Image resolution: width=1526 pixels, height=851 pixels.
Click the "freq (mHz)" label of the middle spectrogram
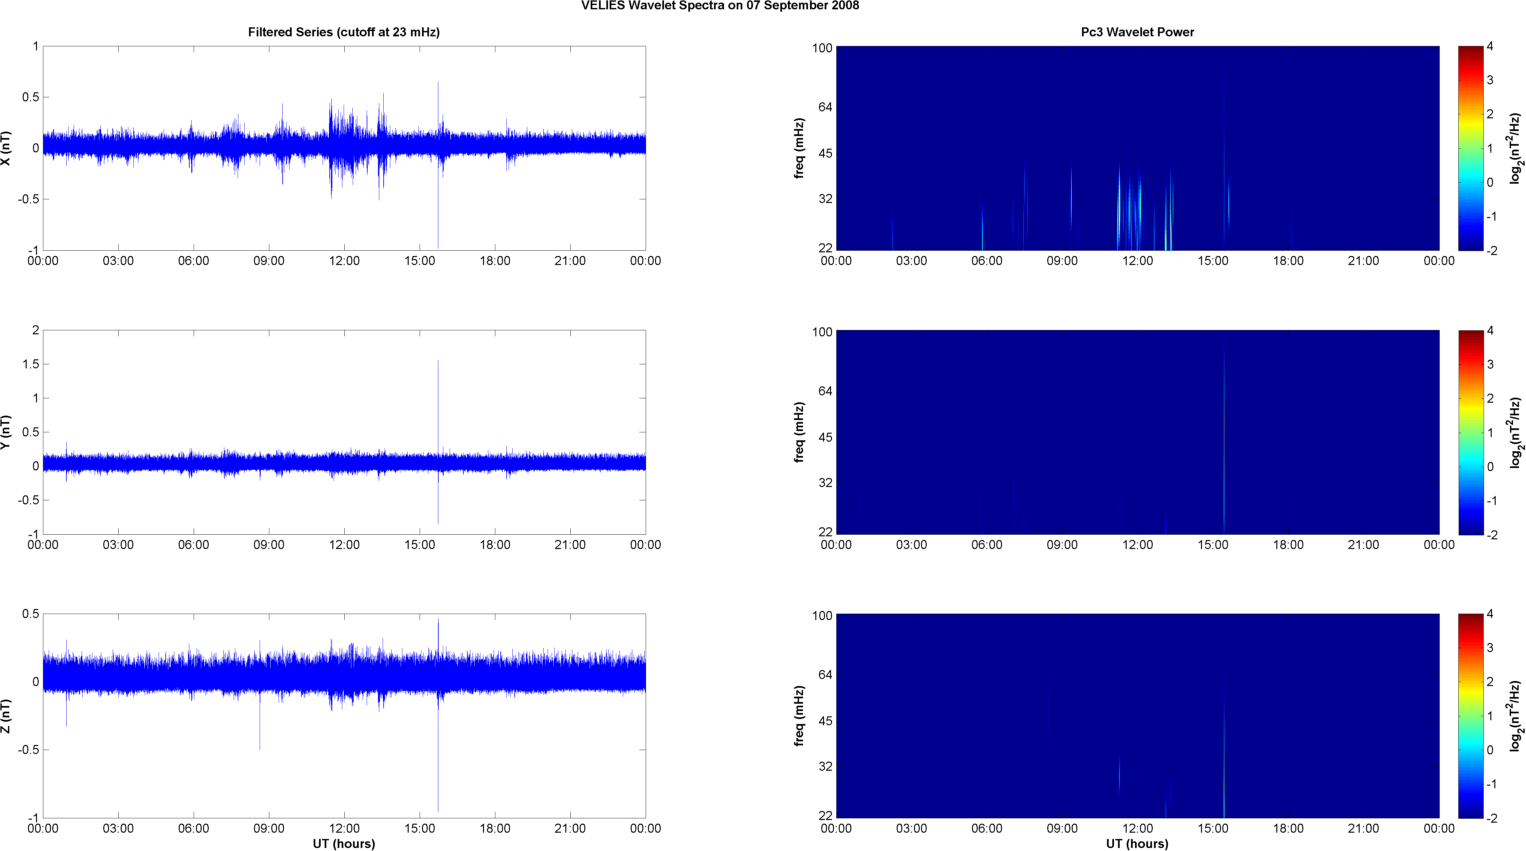pos(800,432)
